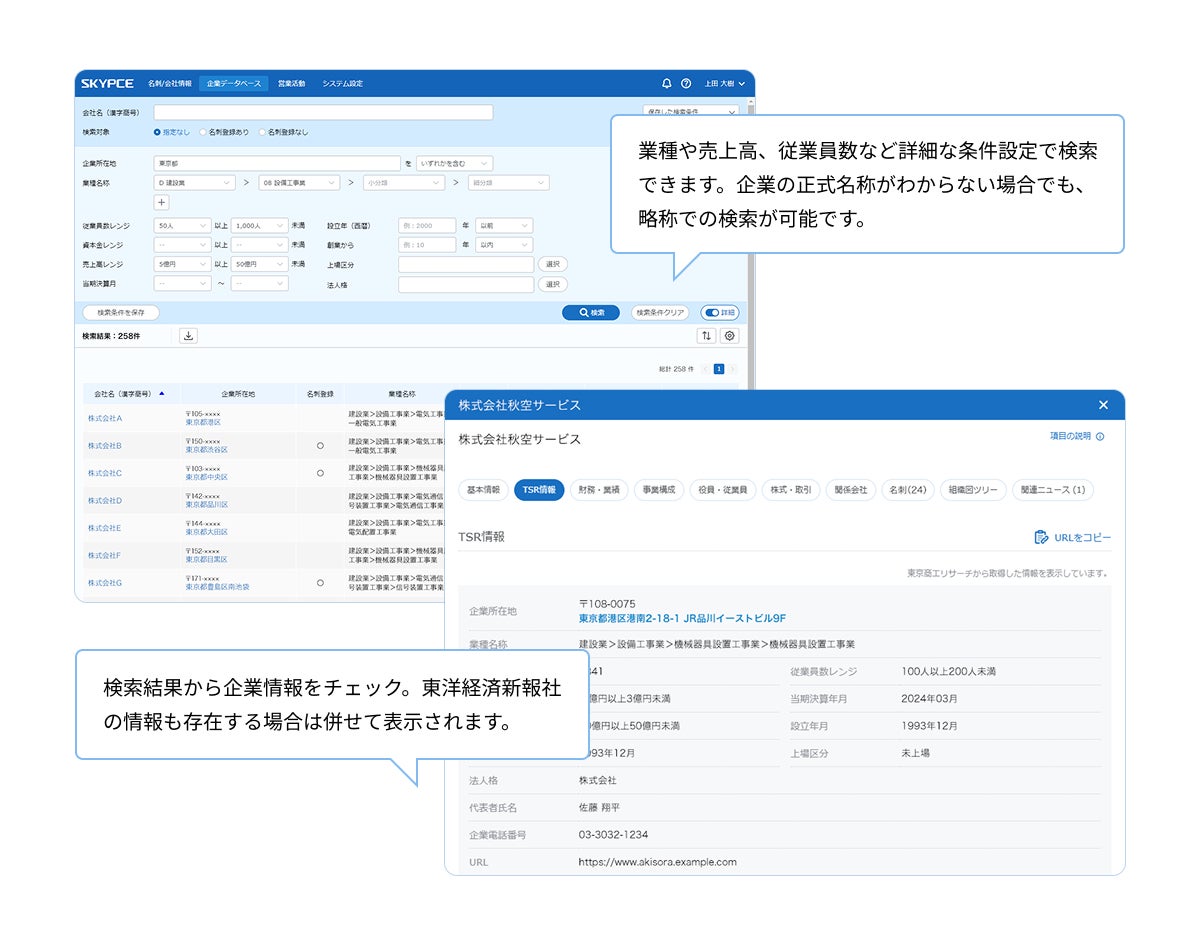
Task: Toggle the 詳細 search switch
Action: (719, 313)
